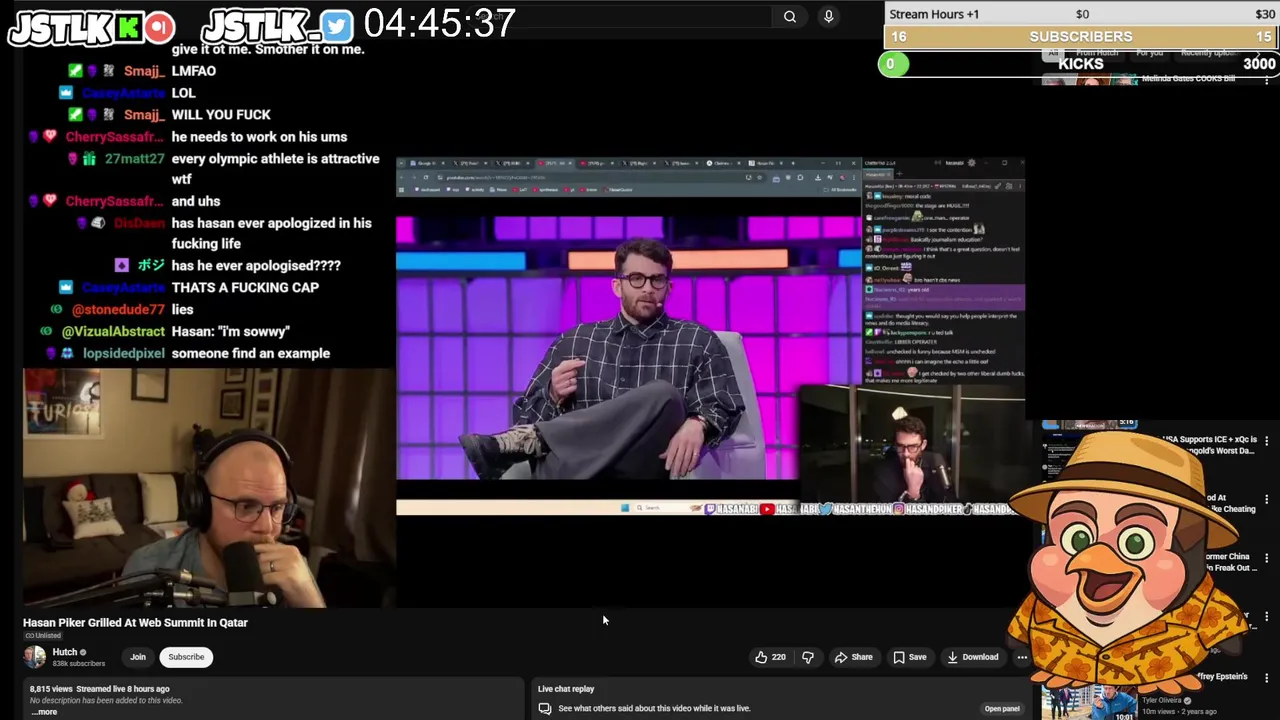This screenshot has width=1280, height=720.
Task: Open options menu for Jeffrey Epstein's video
Action: [x=1267, y=678]
